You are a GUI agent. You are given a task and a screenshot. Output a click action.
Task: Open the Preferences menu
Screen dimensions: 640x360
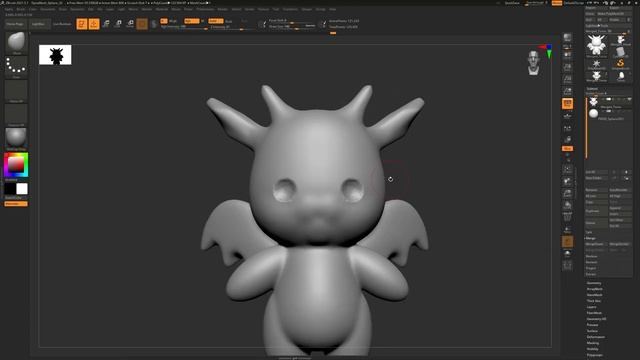pyautogui.click(x=205, y=9)
